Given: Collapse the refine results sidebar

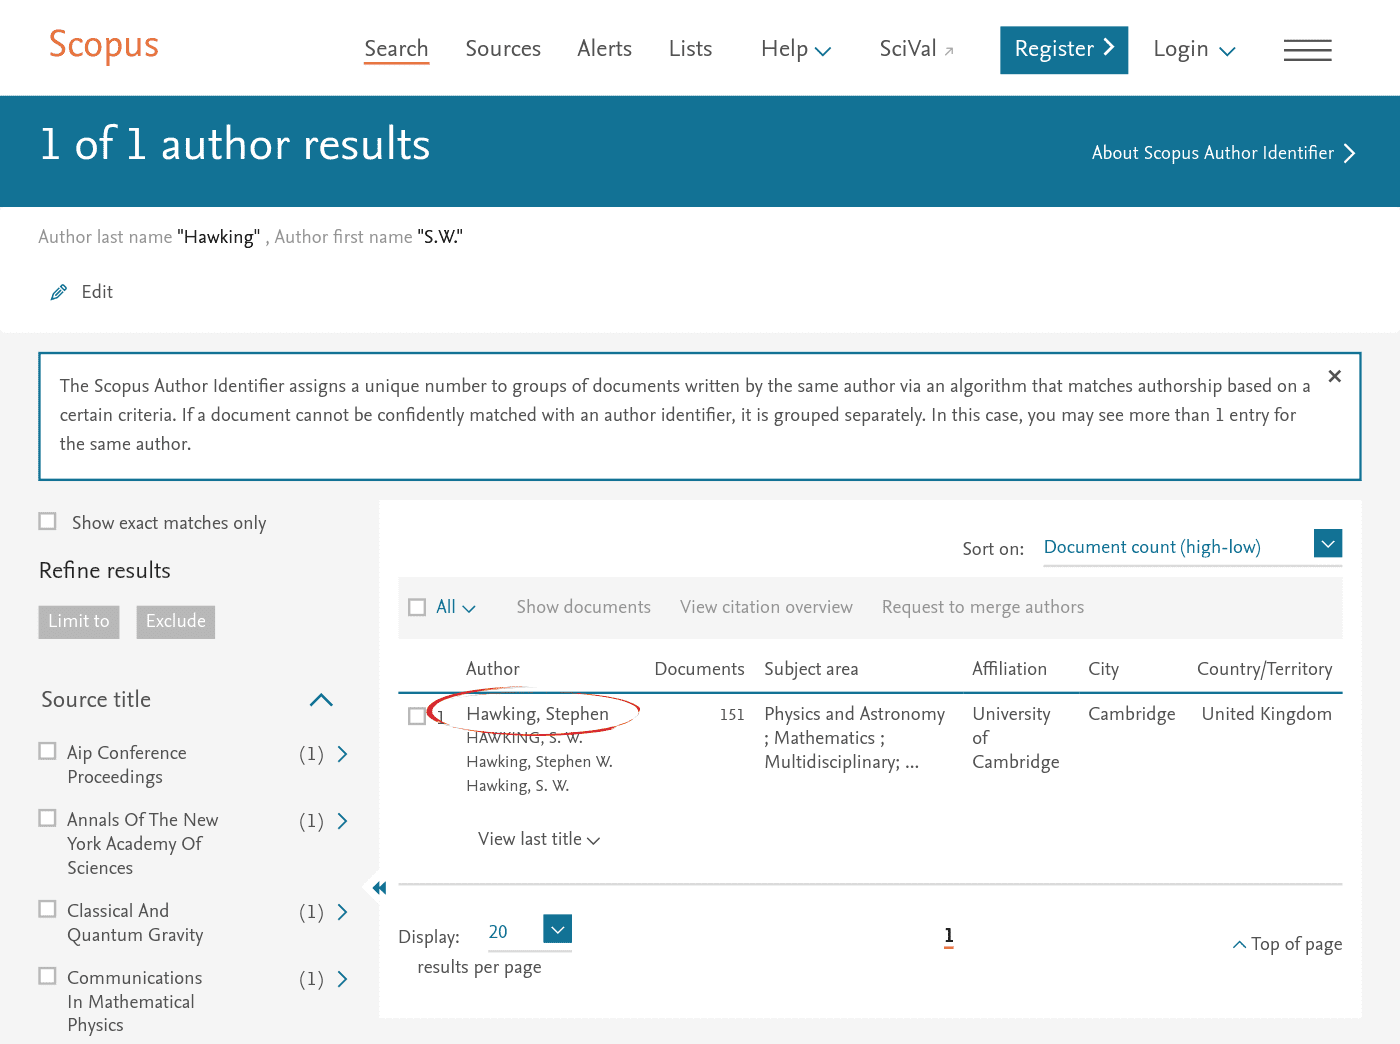Looking at the screenshot, I should (379, 887).
